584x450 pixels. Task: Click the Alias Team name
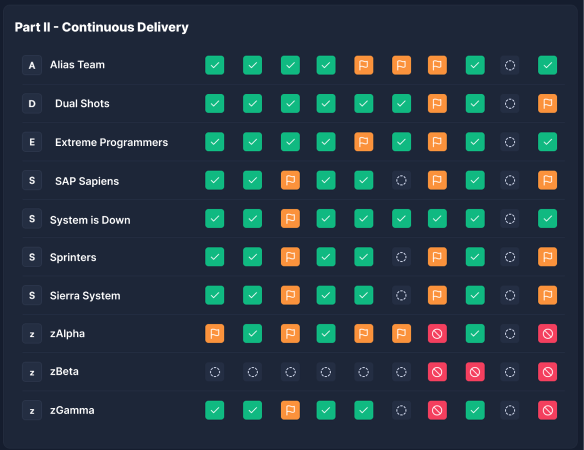point(77,65)
